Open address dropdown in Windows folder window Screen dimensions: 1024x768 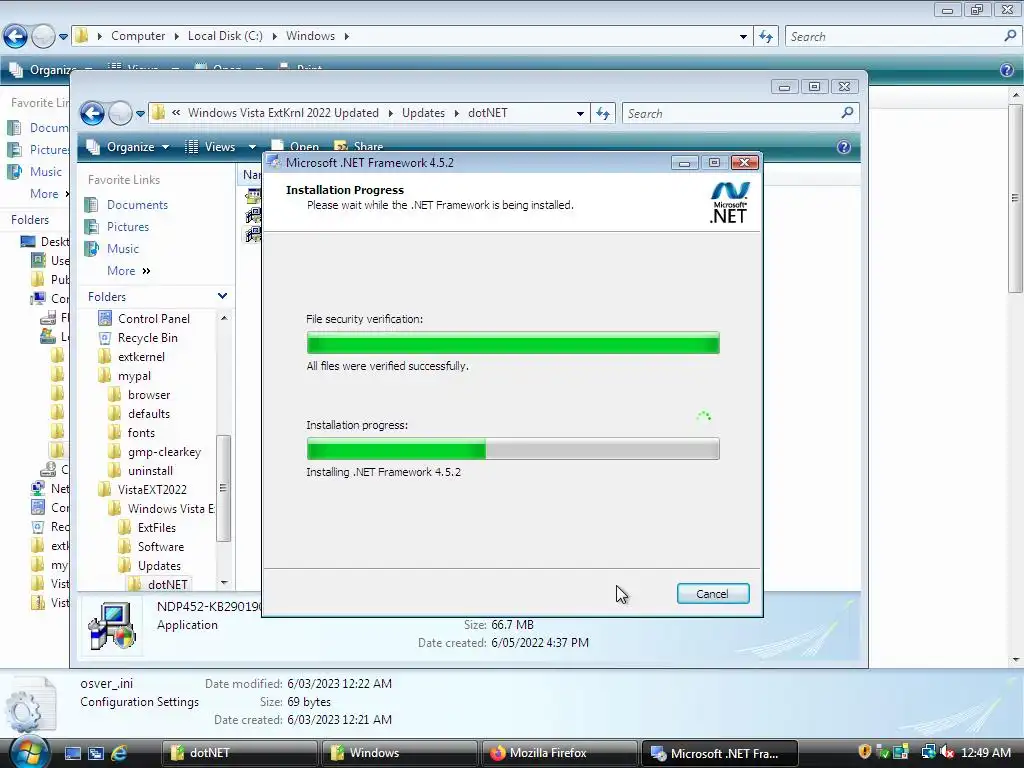(x=743, y=37)
